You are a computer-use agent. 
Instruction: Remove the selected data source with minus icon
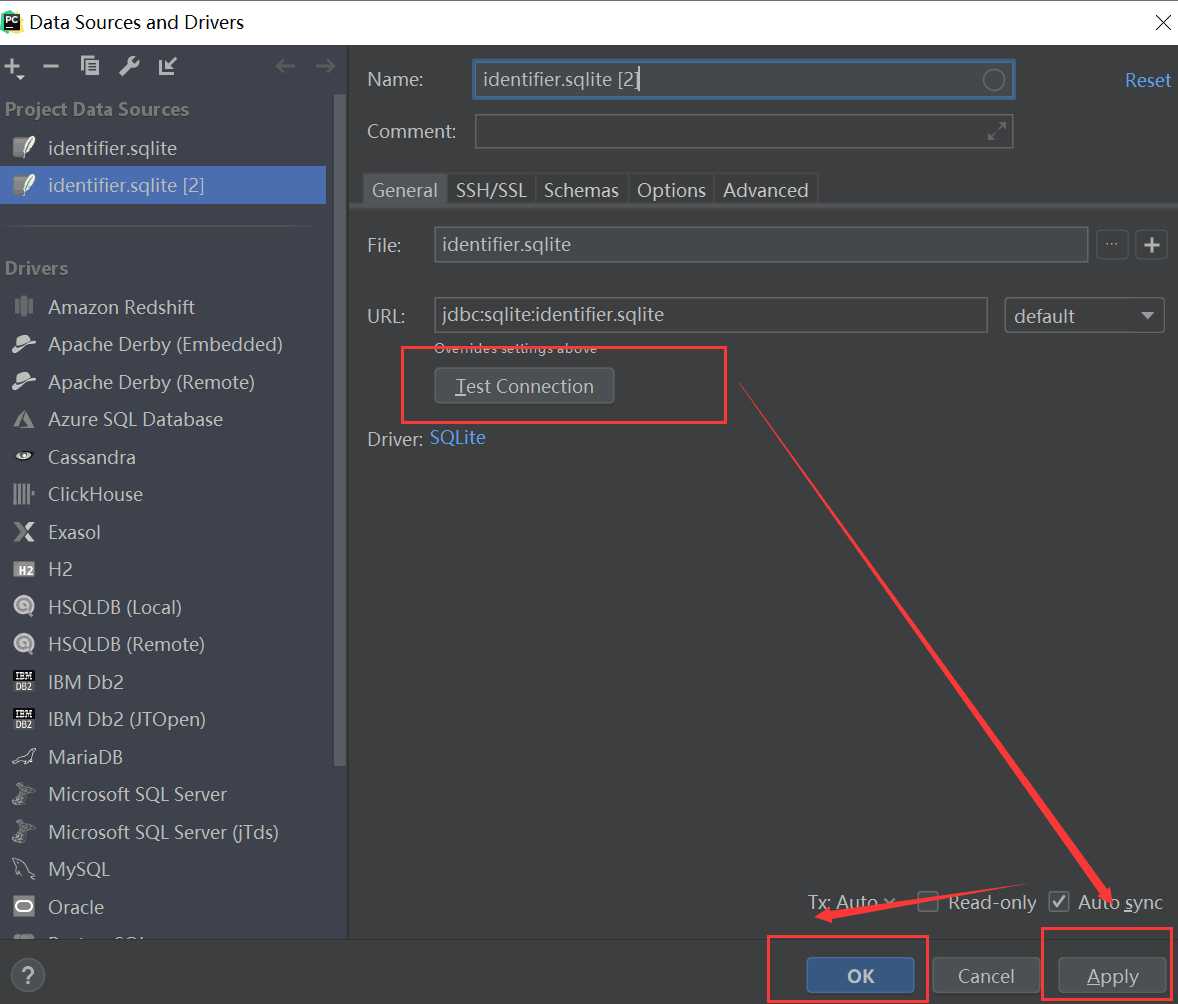(x=51, y=67)
